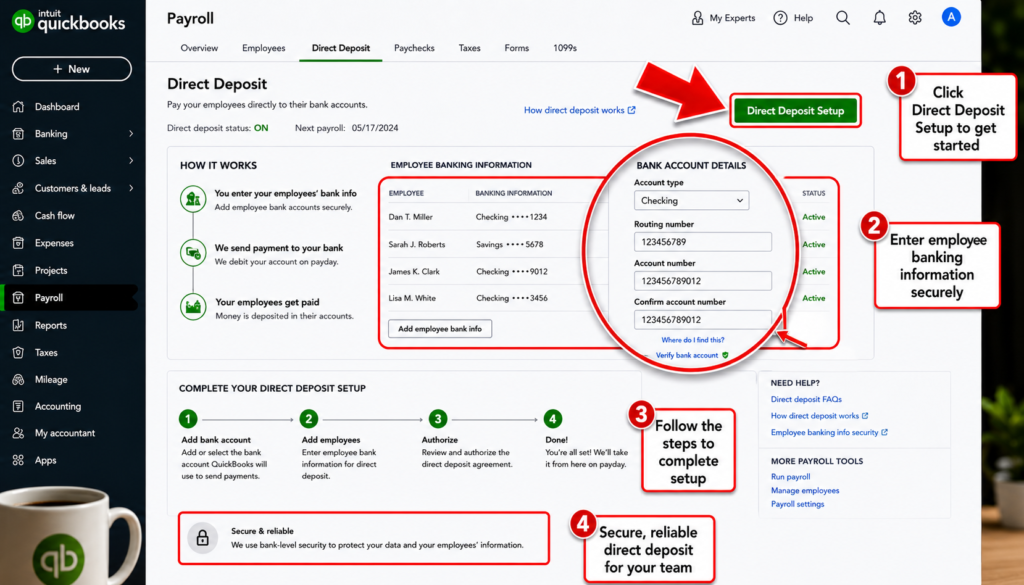Click step 4 Done circle
The width and height of the screenshot is (1024, 585).
(x=552, y=419)
